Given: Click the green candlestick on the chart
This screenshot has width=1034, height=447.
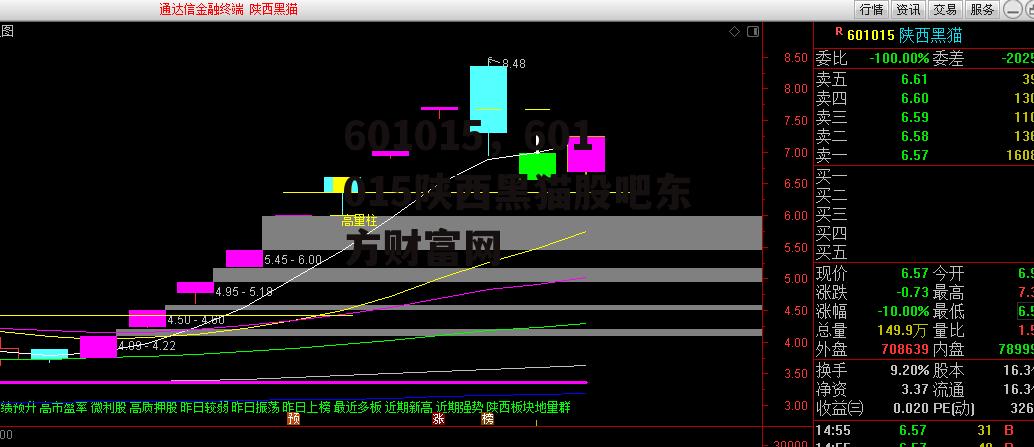Looking at the screenshot, I should click(537, 164).
